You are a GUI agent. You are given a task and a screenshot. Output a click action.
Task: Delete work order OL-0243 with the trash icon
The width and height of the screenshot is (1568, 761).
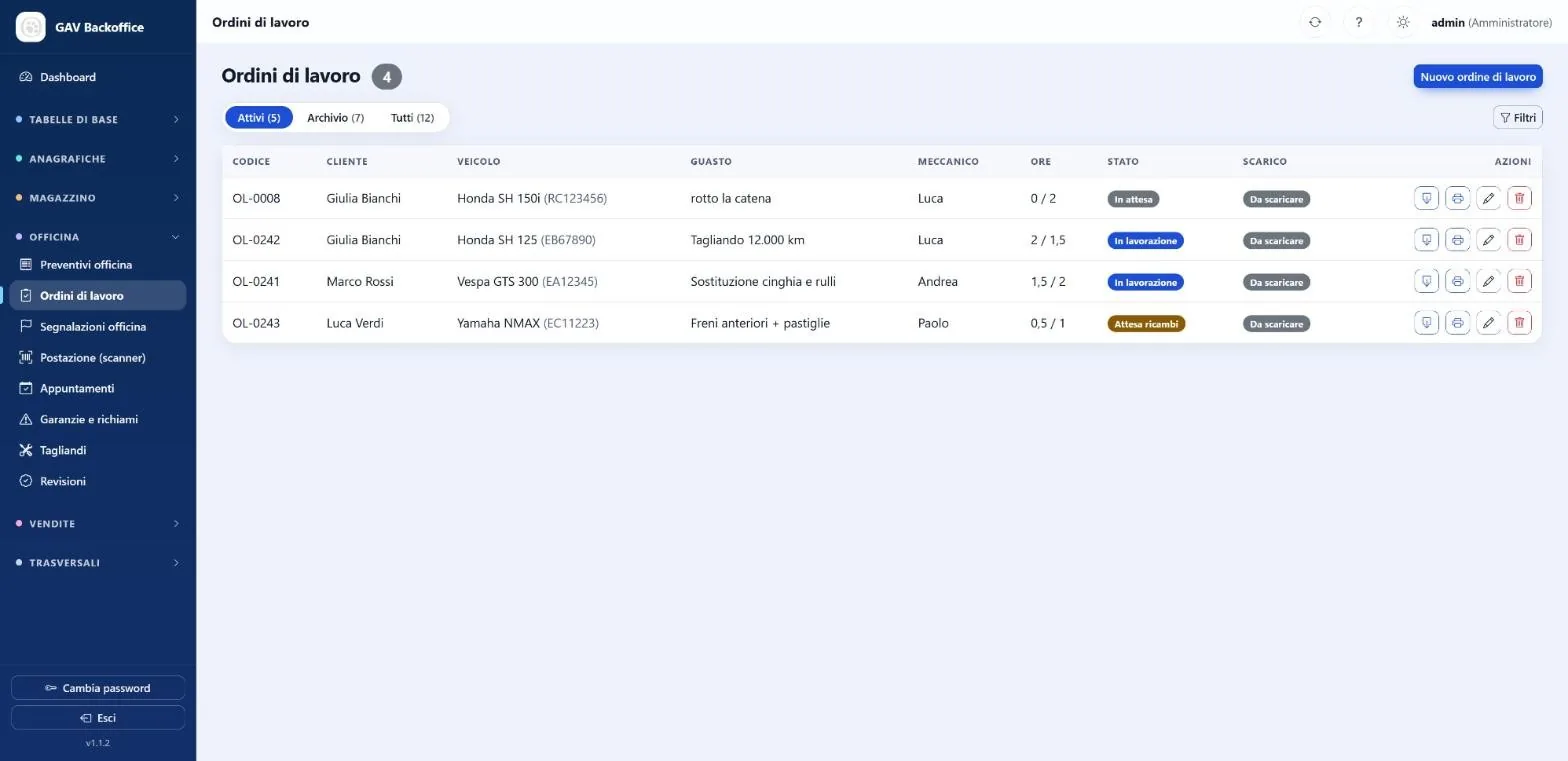coord(1520,323)
